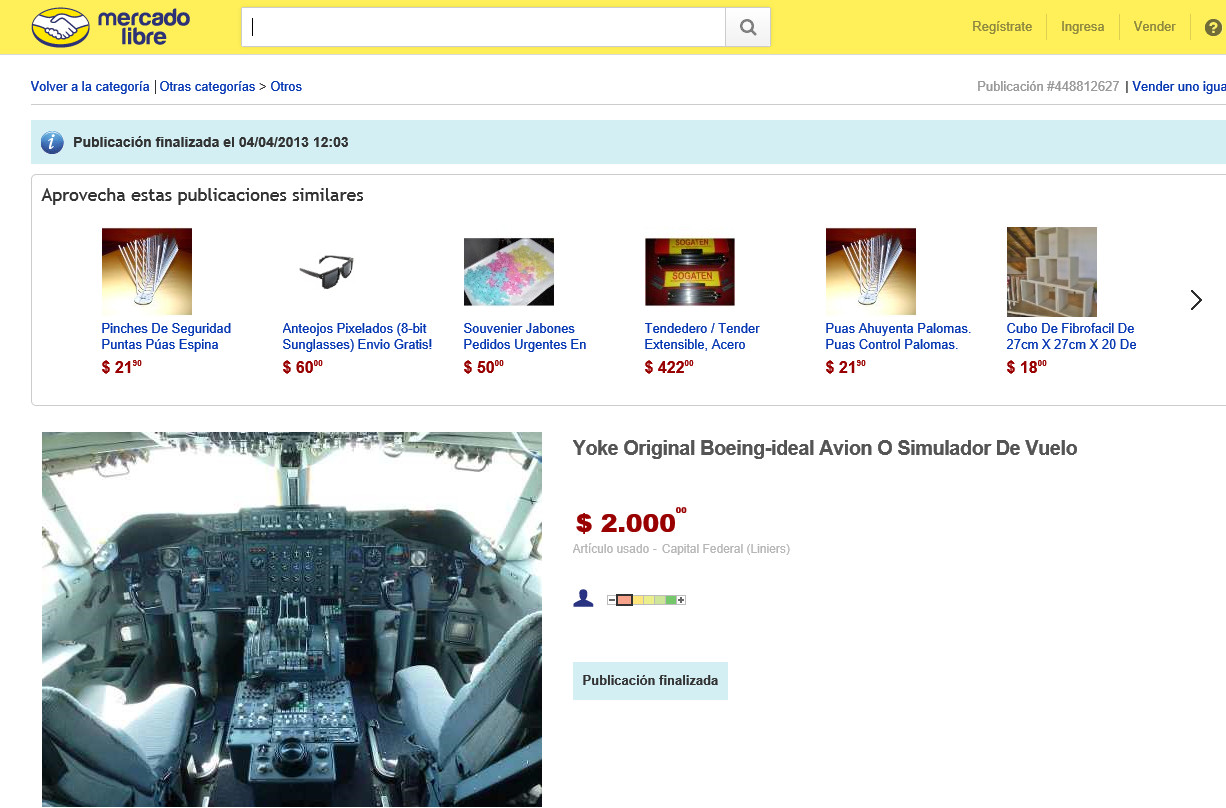Open the Ingresa menu item
Image resolution: width=1226 pixels, height=808 pixels.
pyautogui.click(x=1083, y=27)
